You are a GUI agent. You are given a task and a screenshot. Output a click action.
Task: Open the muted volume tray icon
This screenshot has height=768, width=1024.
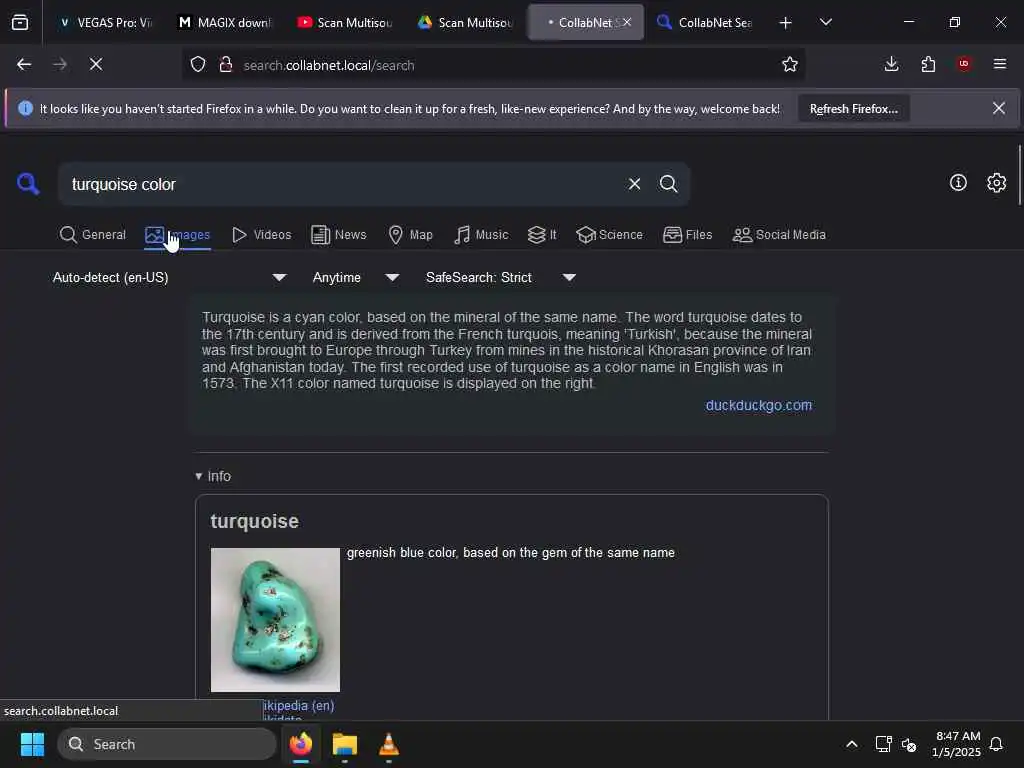(x=908, y=744)
